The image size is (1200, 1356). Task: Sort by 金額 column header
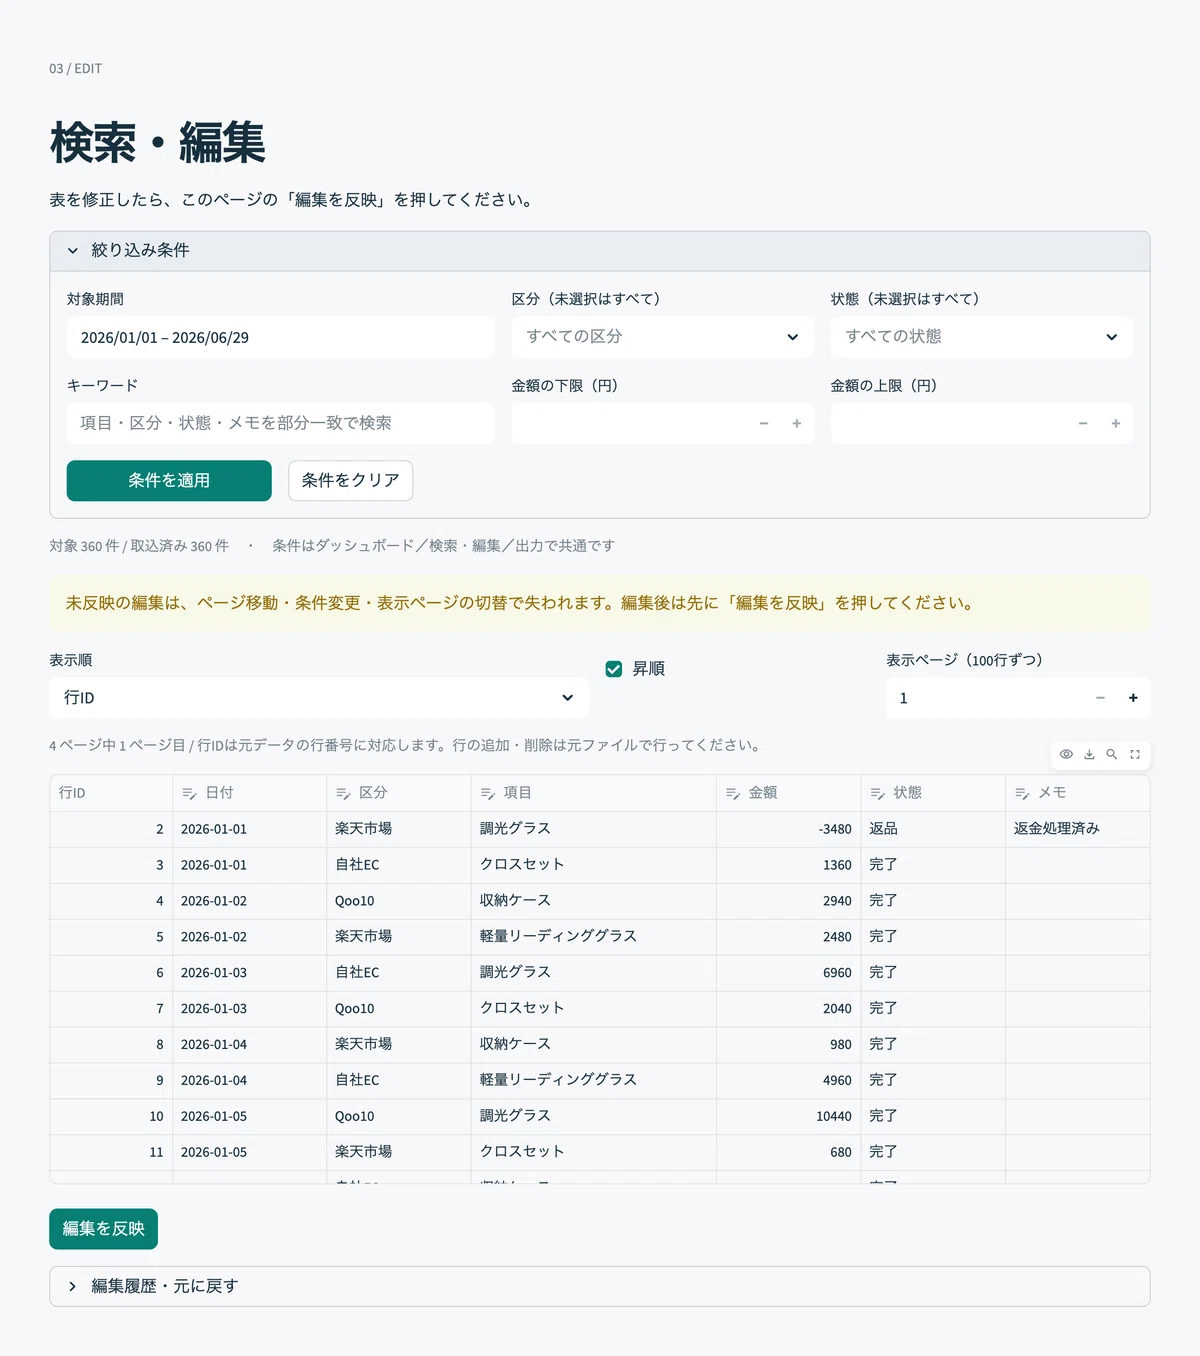(789, 793)
